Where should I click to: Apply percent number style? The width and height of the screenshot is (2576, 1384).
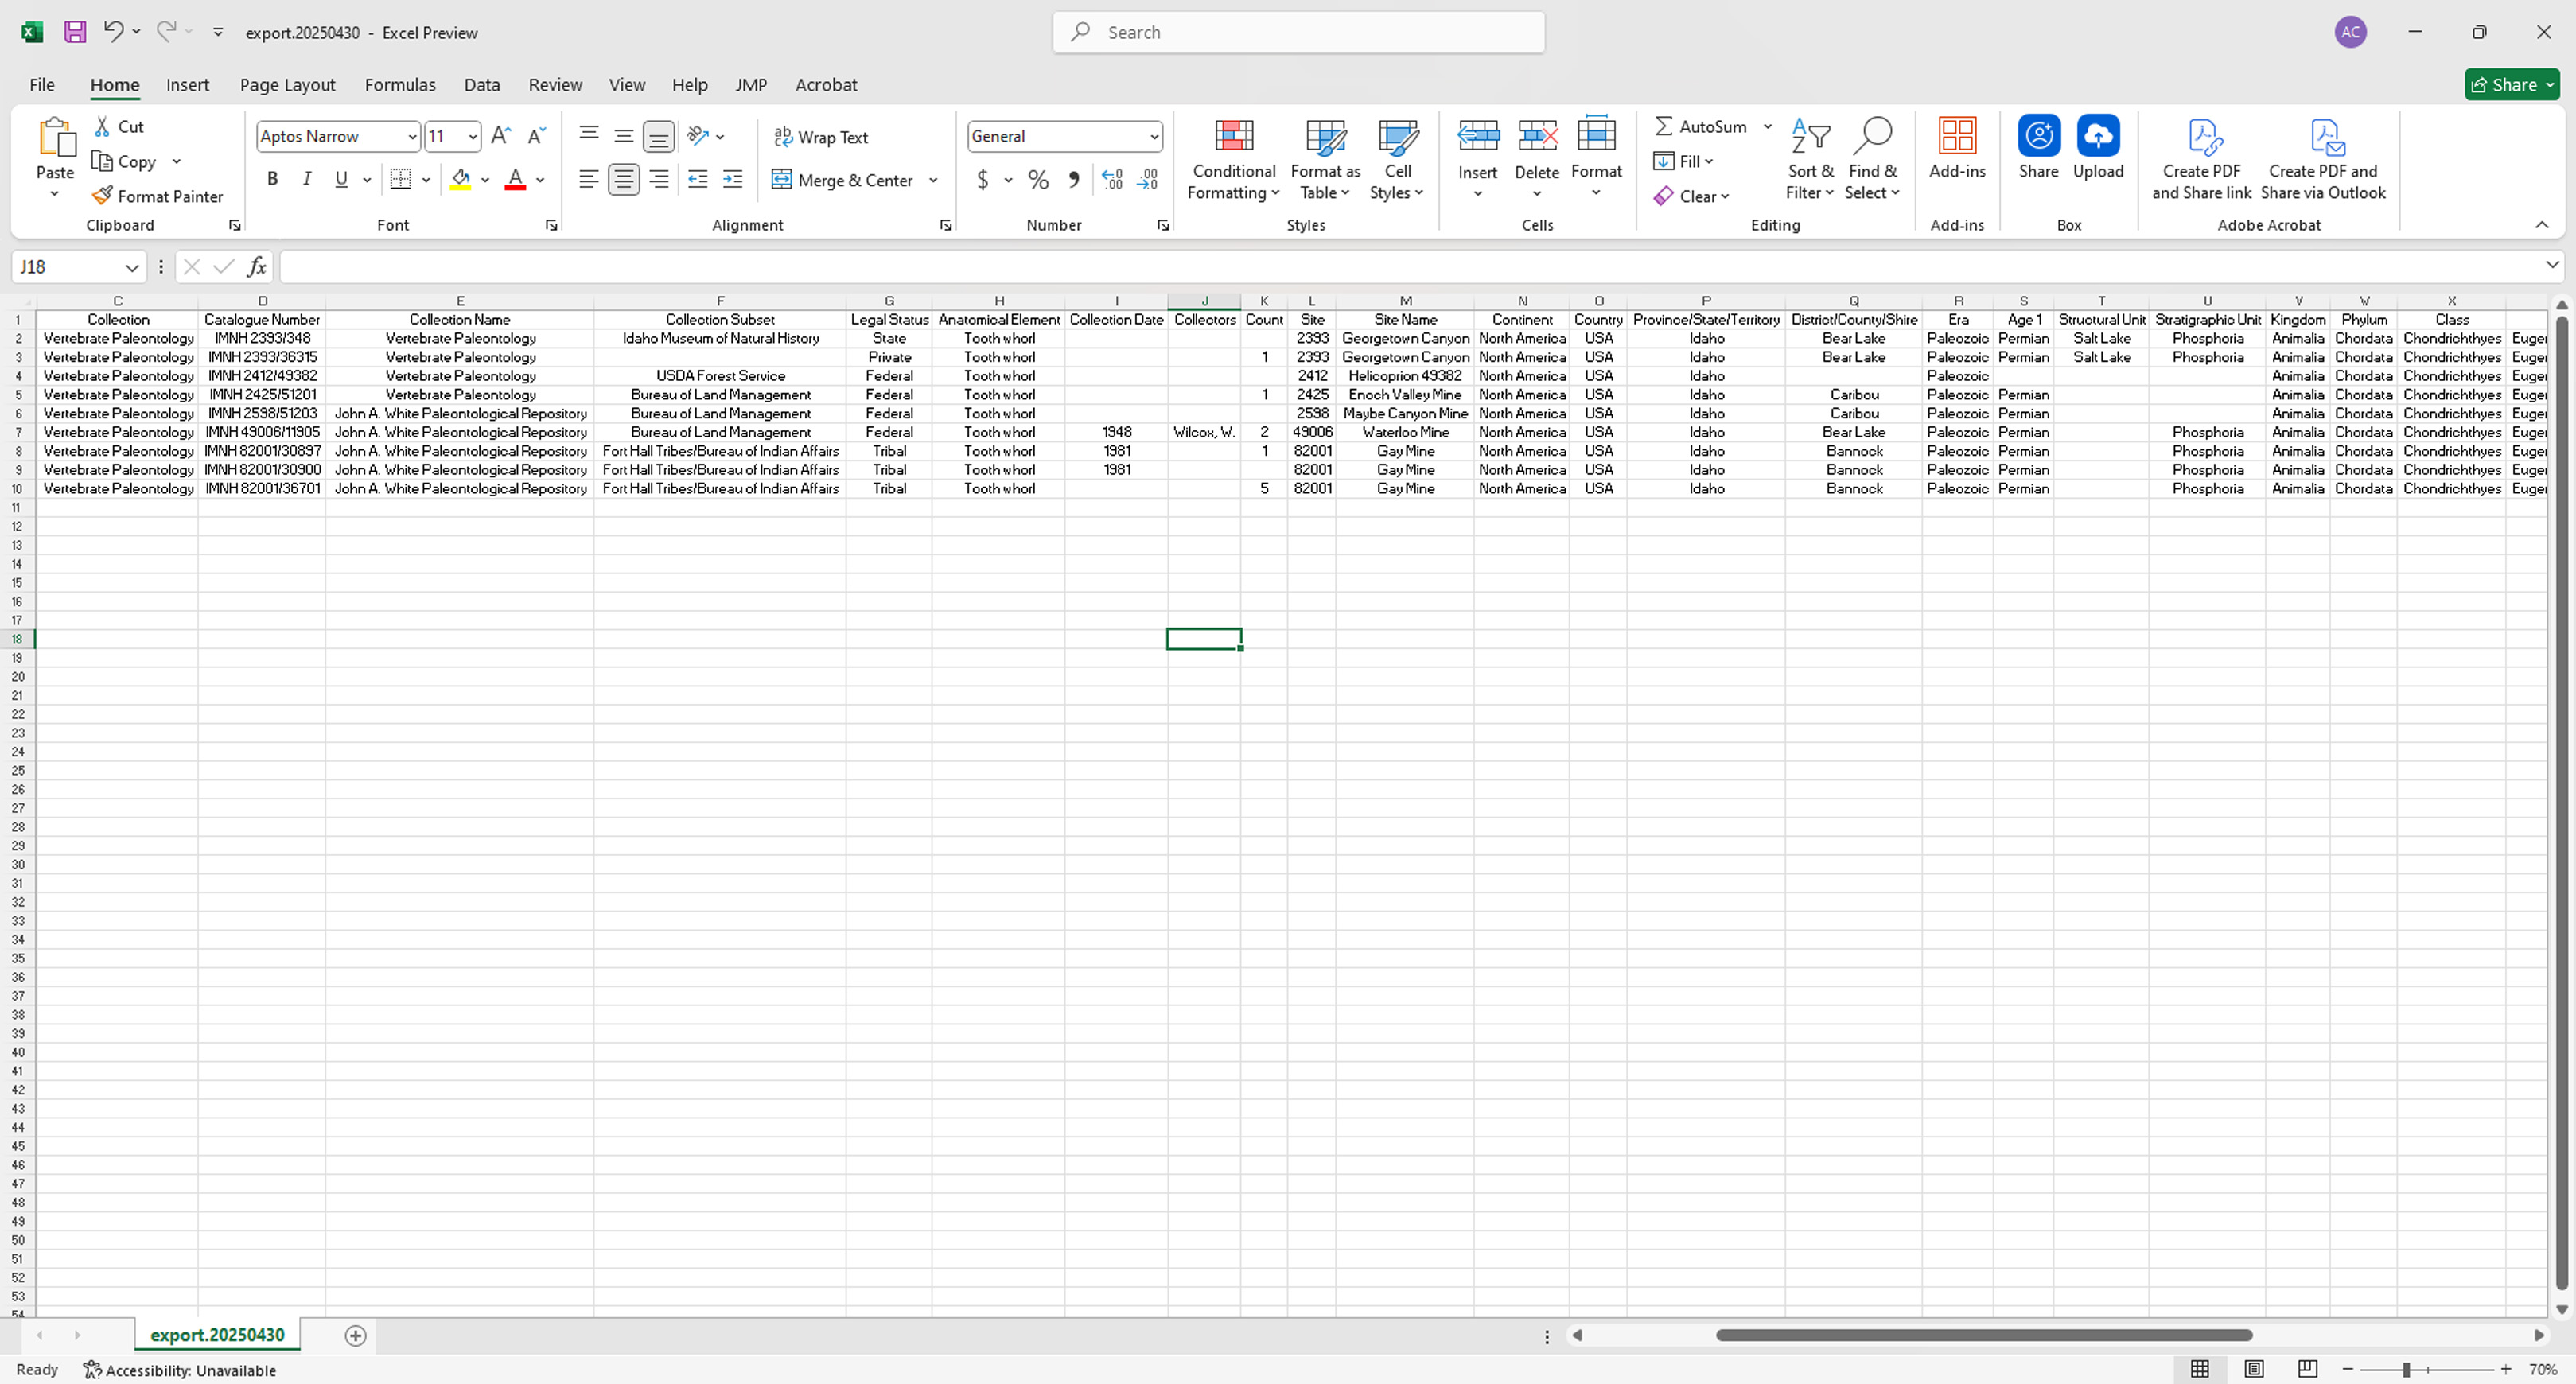[x=1038, y=180]
